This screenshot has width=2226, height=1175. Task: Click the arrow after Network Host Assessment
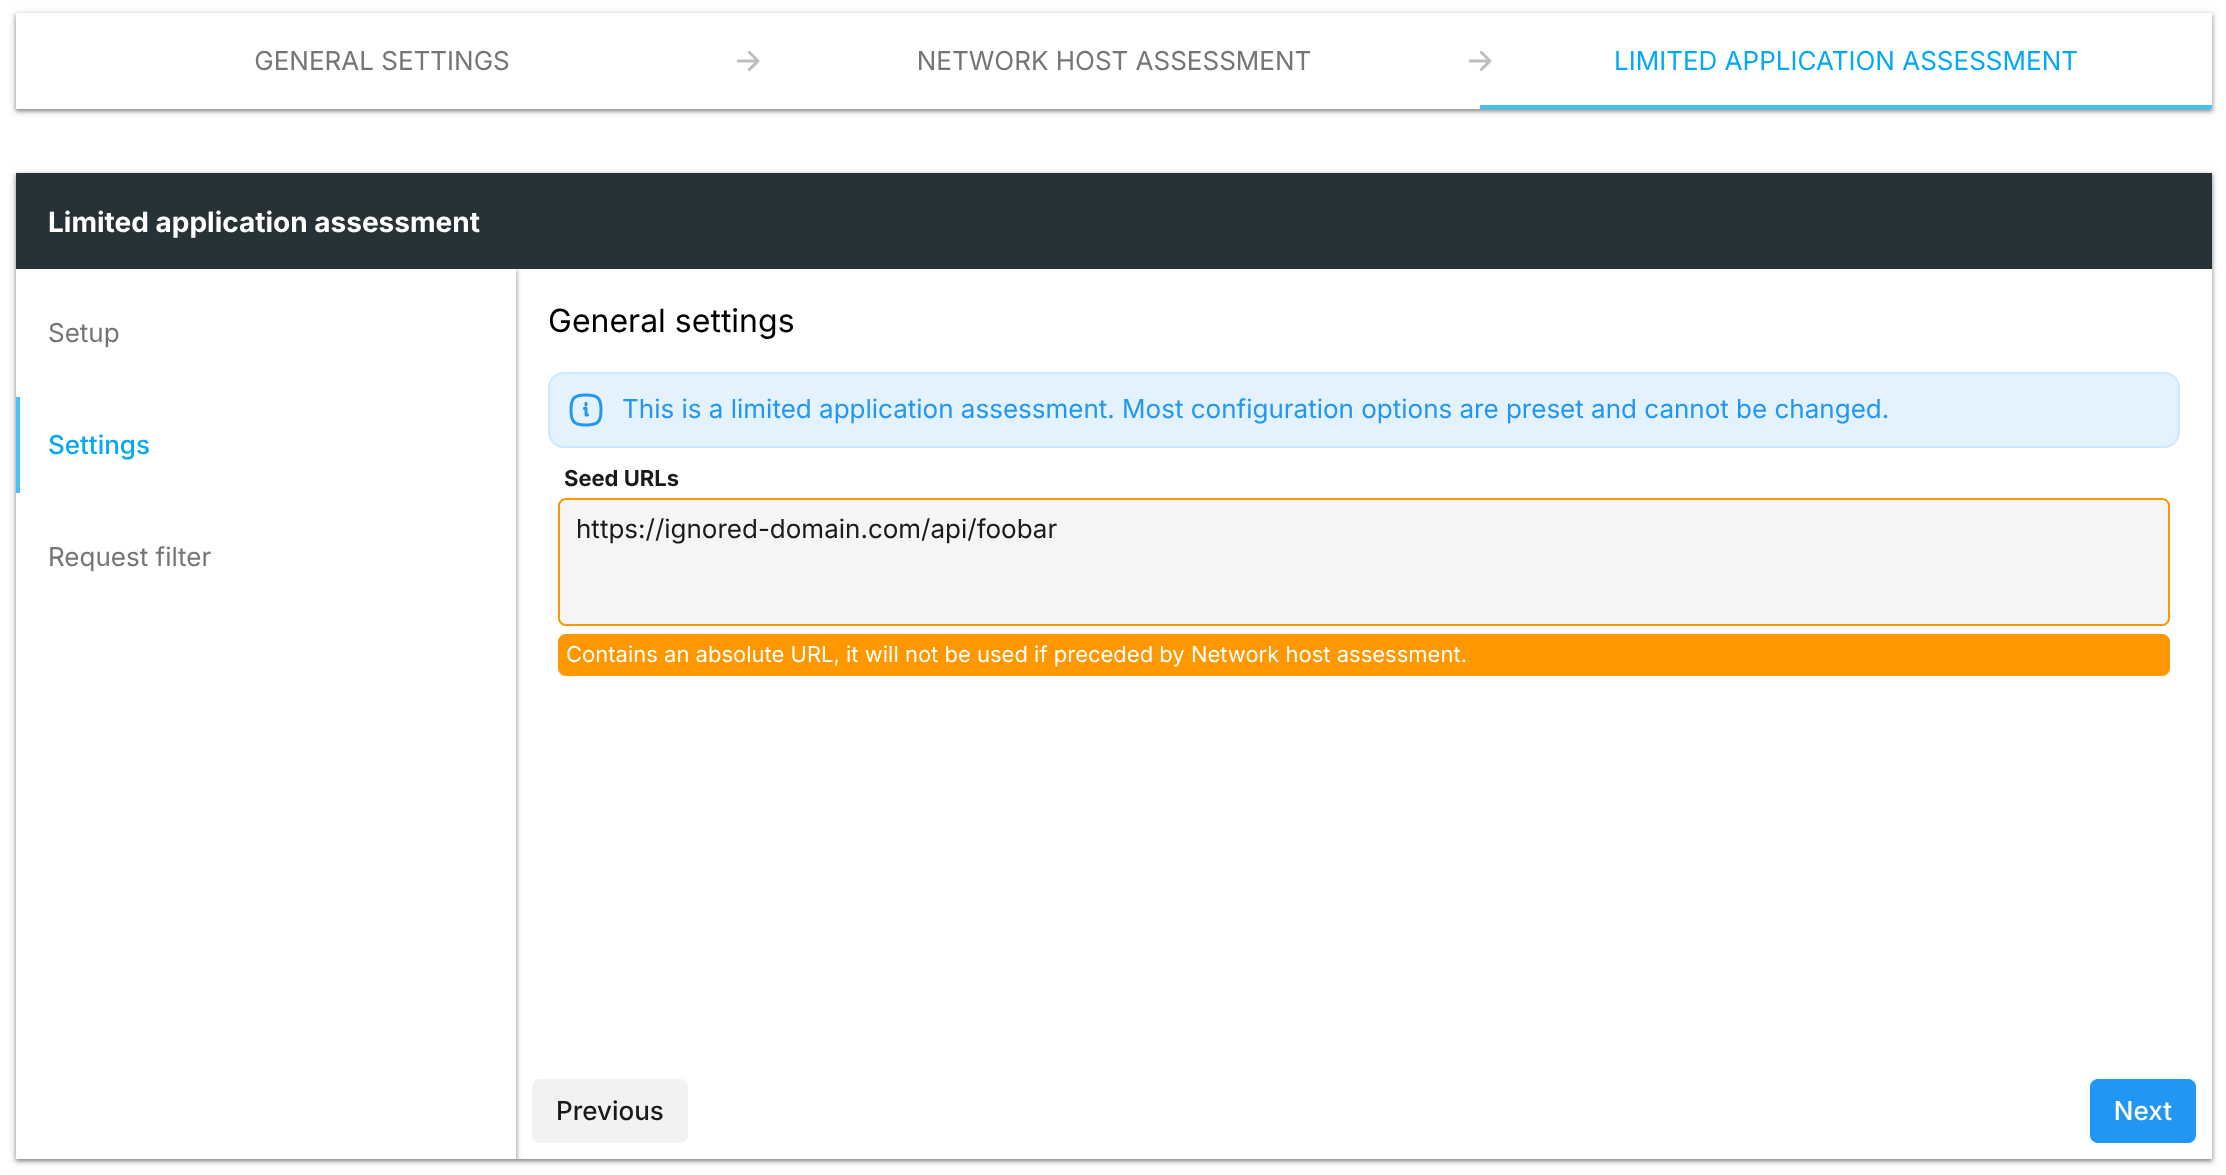(1480, 61)
